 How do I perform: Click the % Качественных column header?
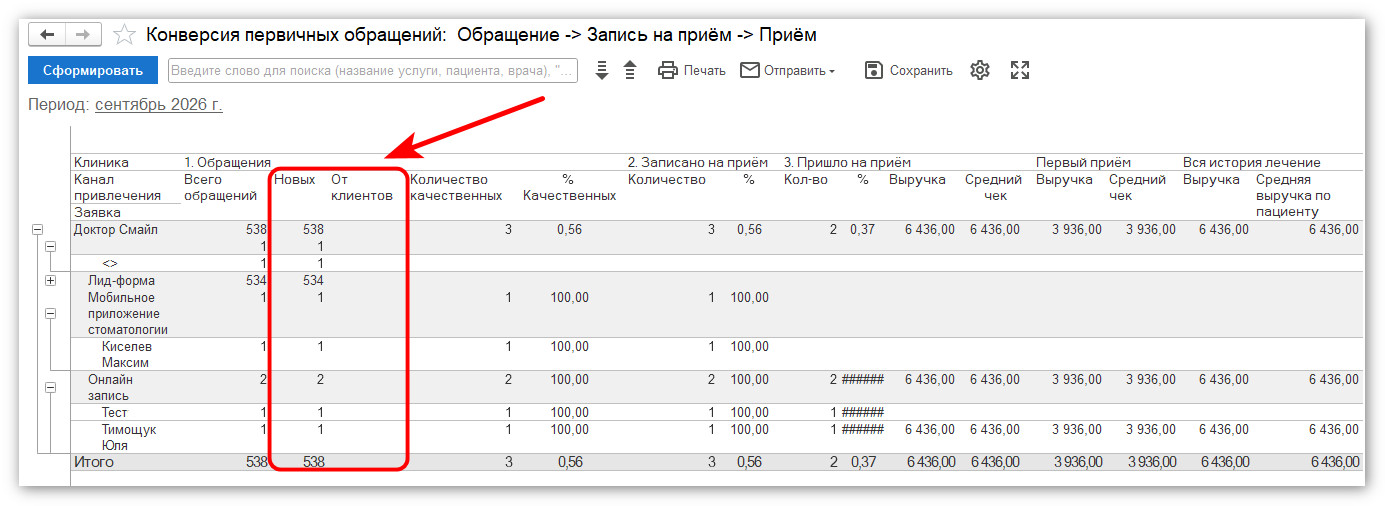point(568,188)
